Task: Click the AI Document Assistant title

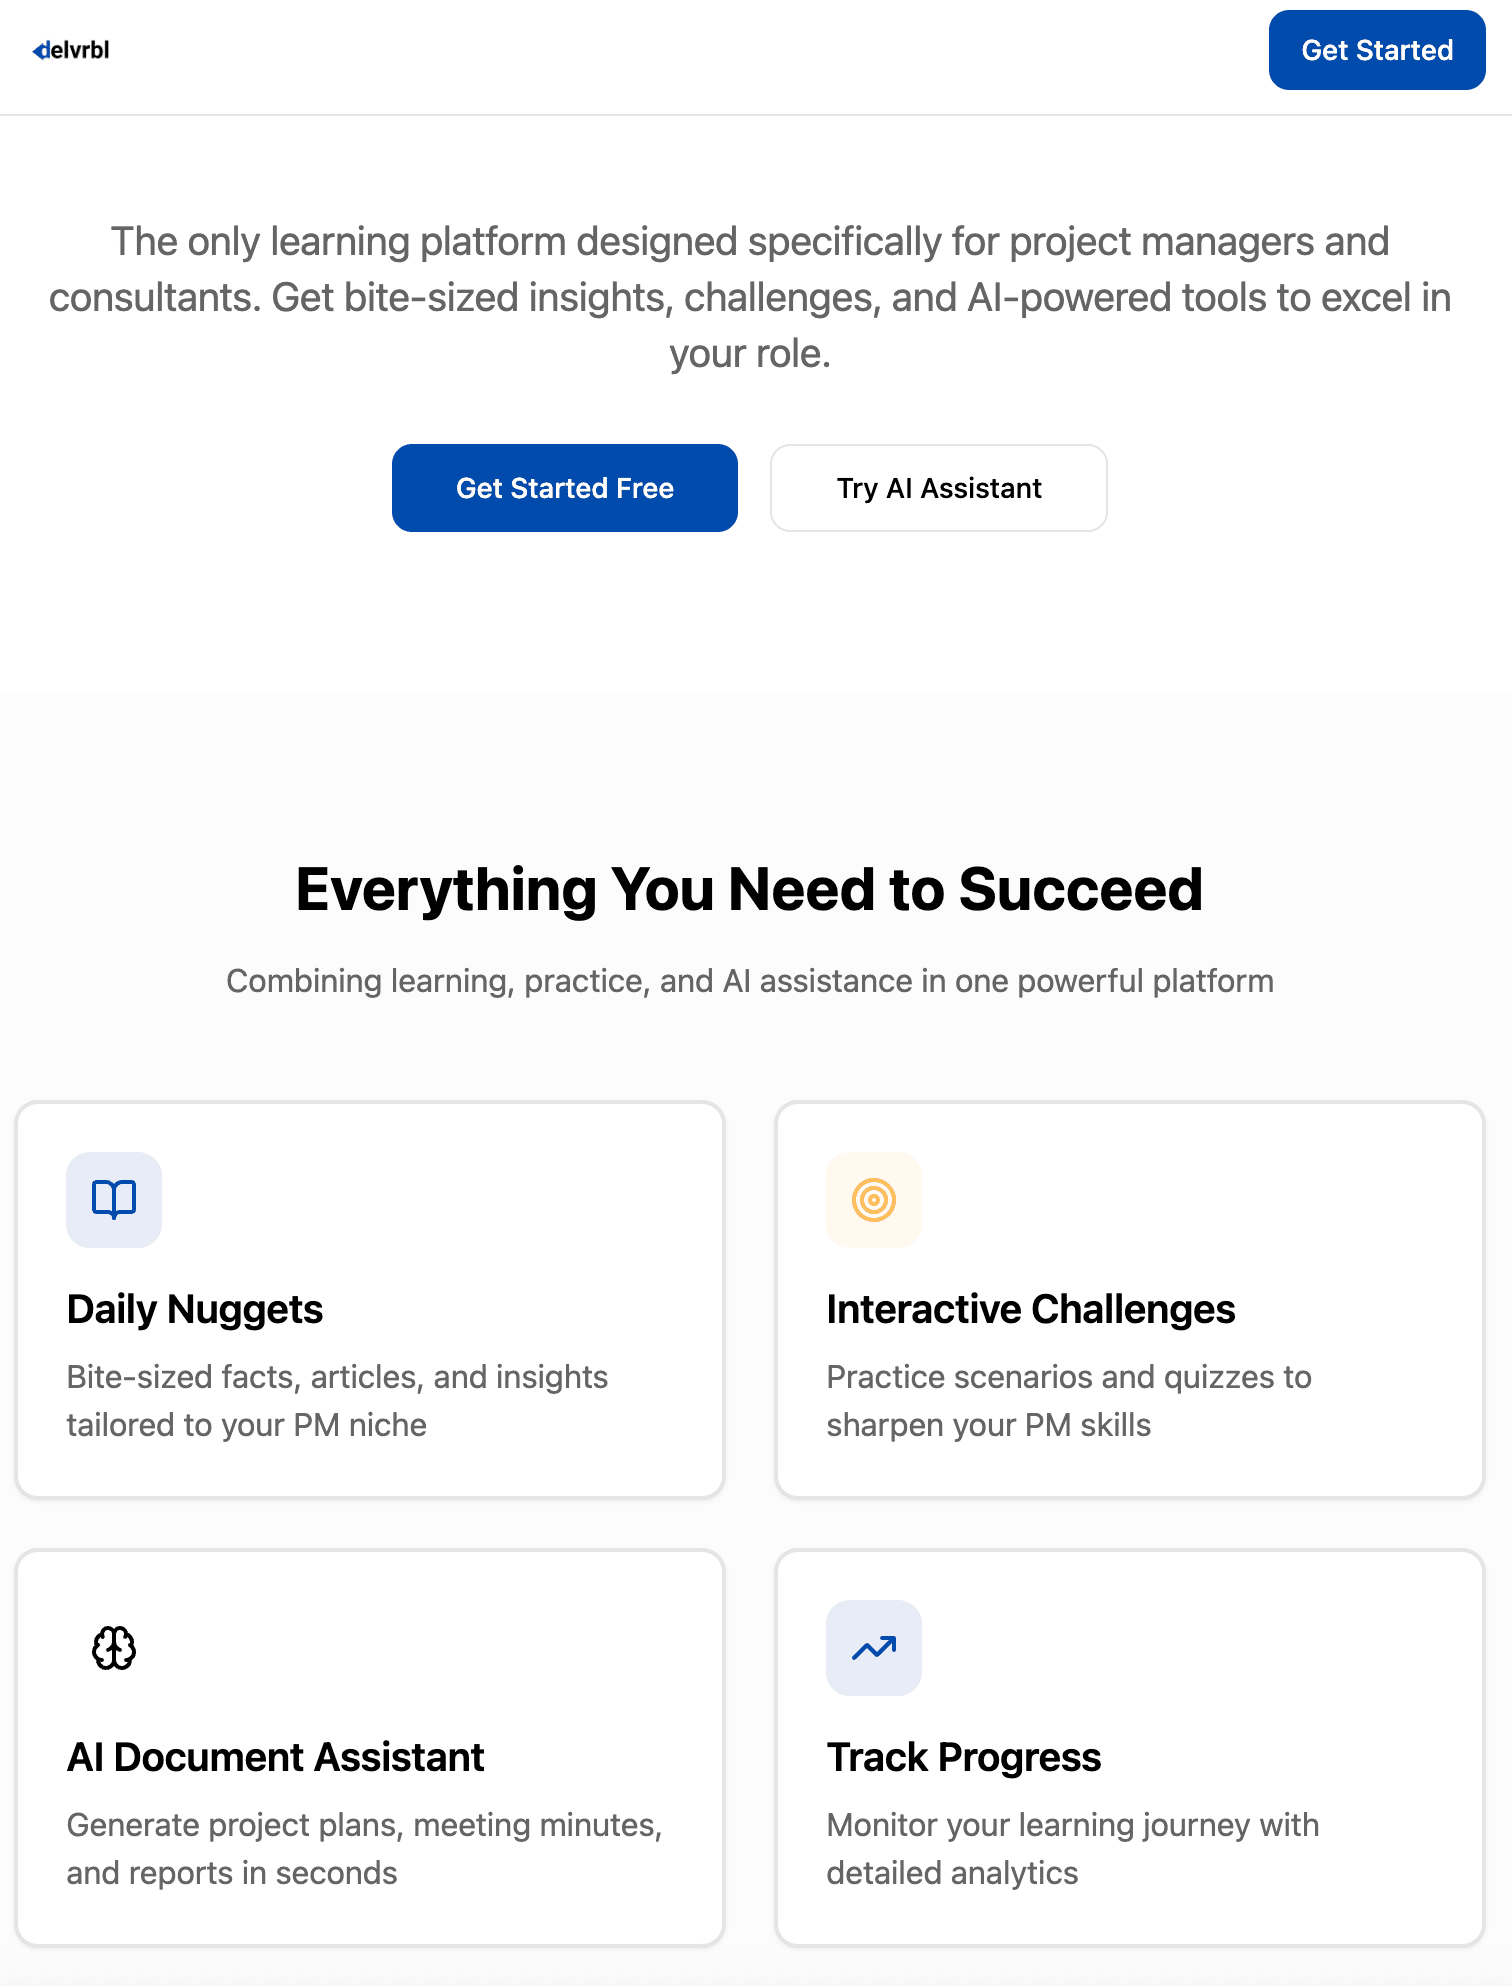Action: tap(275, 1757)
